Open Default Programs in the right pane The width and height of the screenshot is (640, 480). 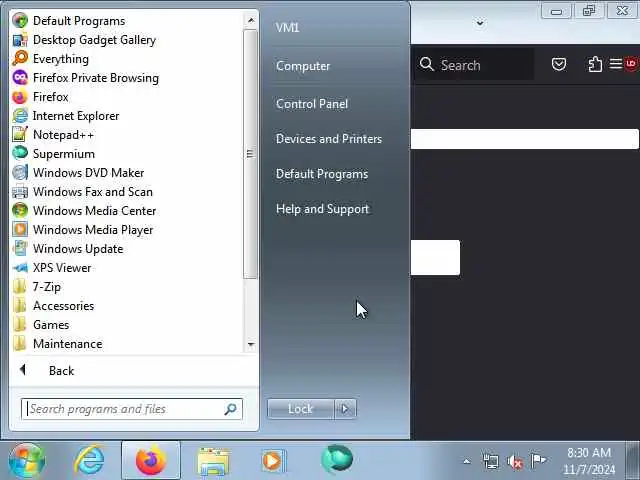click(x=322, y=174)
